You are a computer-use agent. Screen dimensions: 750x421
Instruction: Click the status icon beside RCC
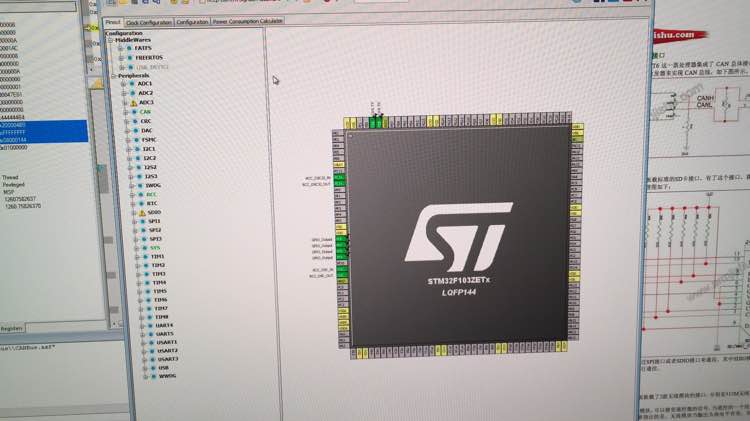(x=141, y=195)
